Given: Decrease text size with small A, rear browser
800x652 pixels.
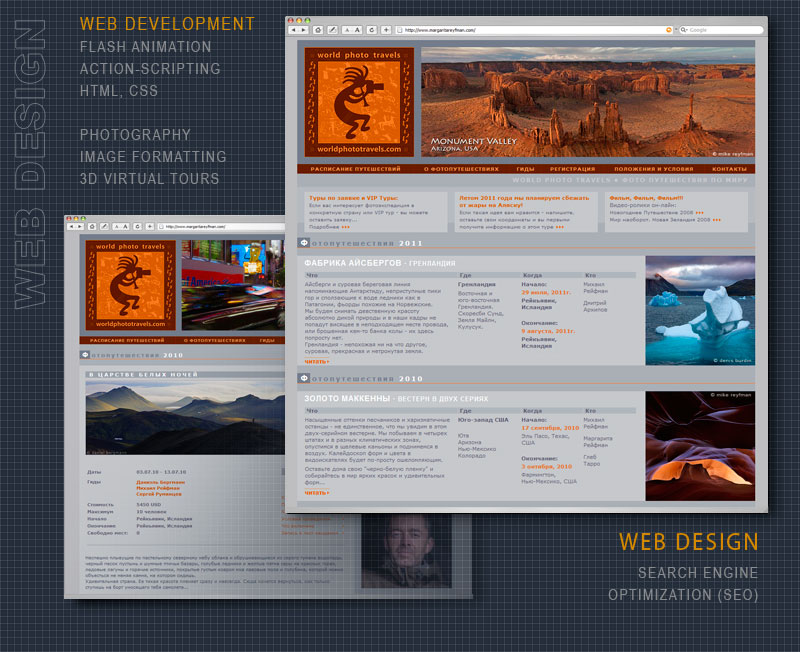Looking at the screenshot, I should (116, 226).
